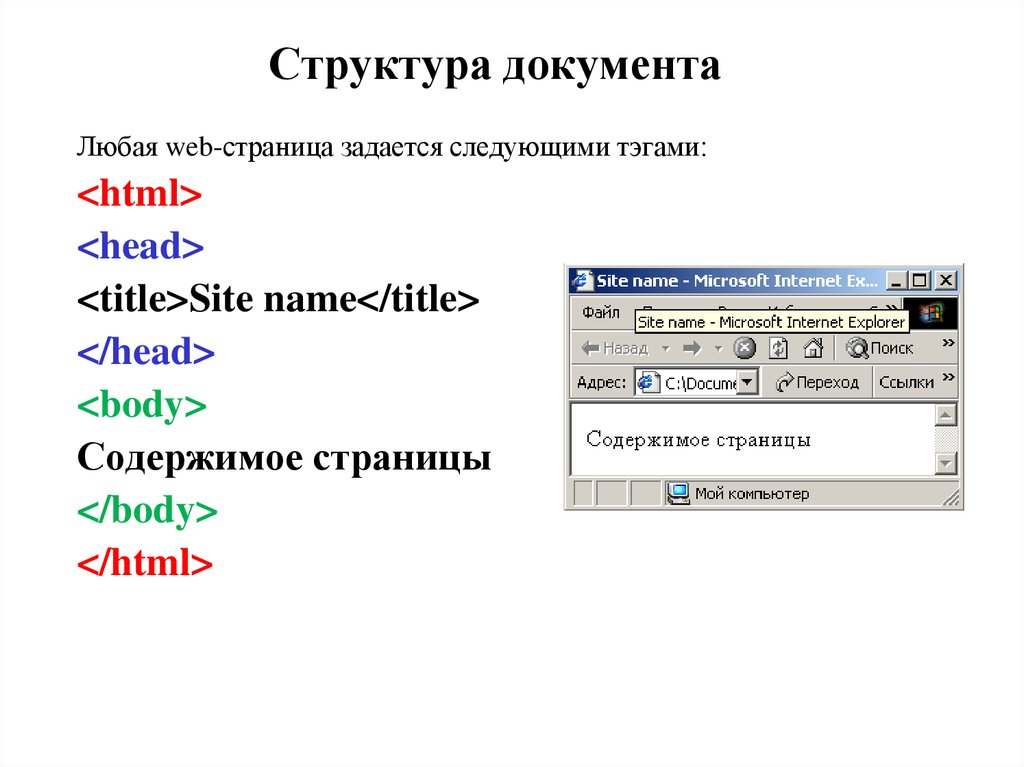Image resolution: width=1024 pixels, height=767 pixels.
Task: Click the Переход go button
Action: [x=817, y=383]
